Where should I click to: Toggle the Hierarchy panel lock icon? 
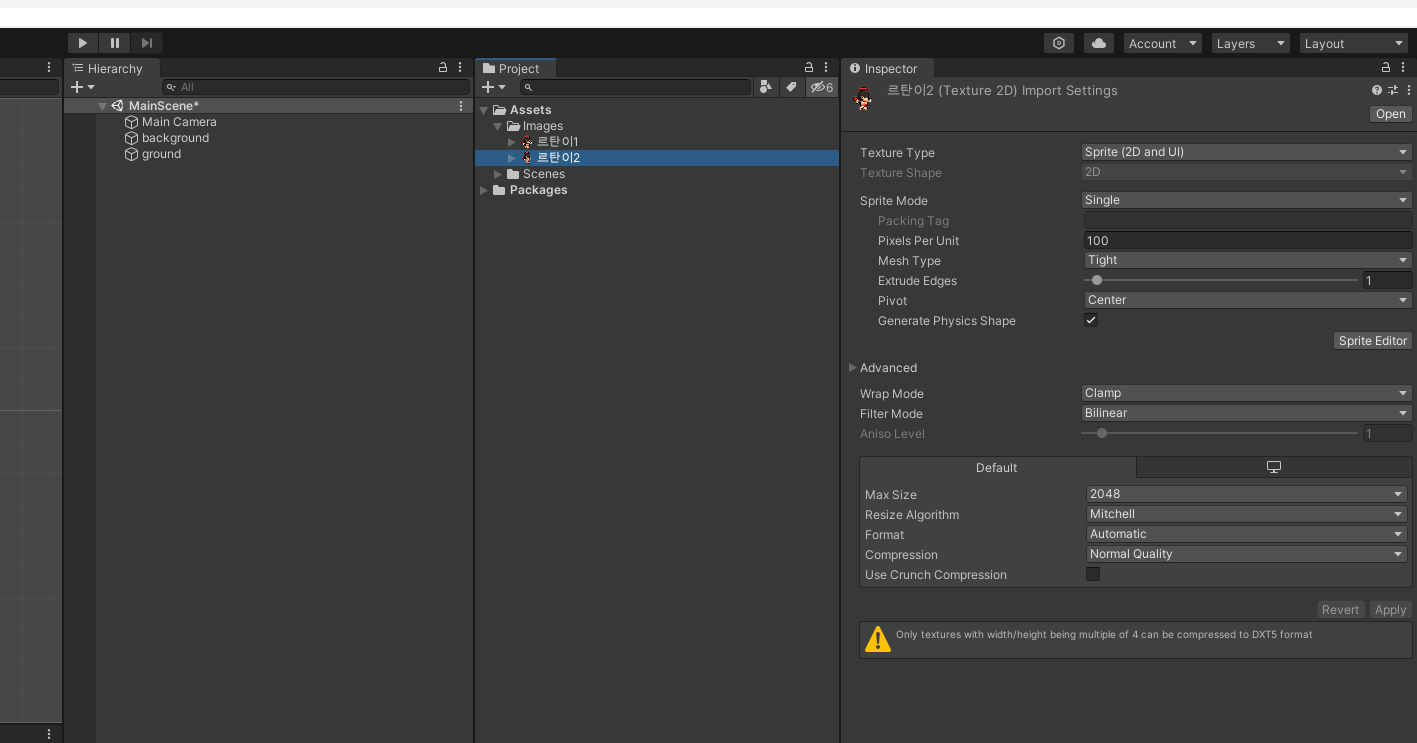coord(443,68)
